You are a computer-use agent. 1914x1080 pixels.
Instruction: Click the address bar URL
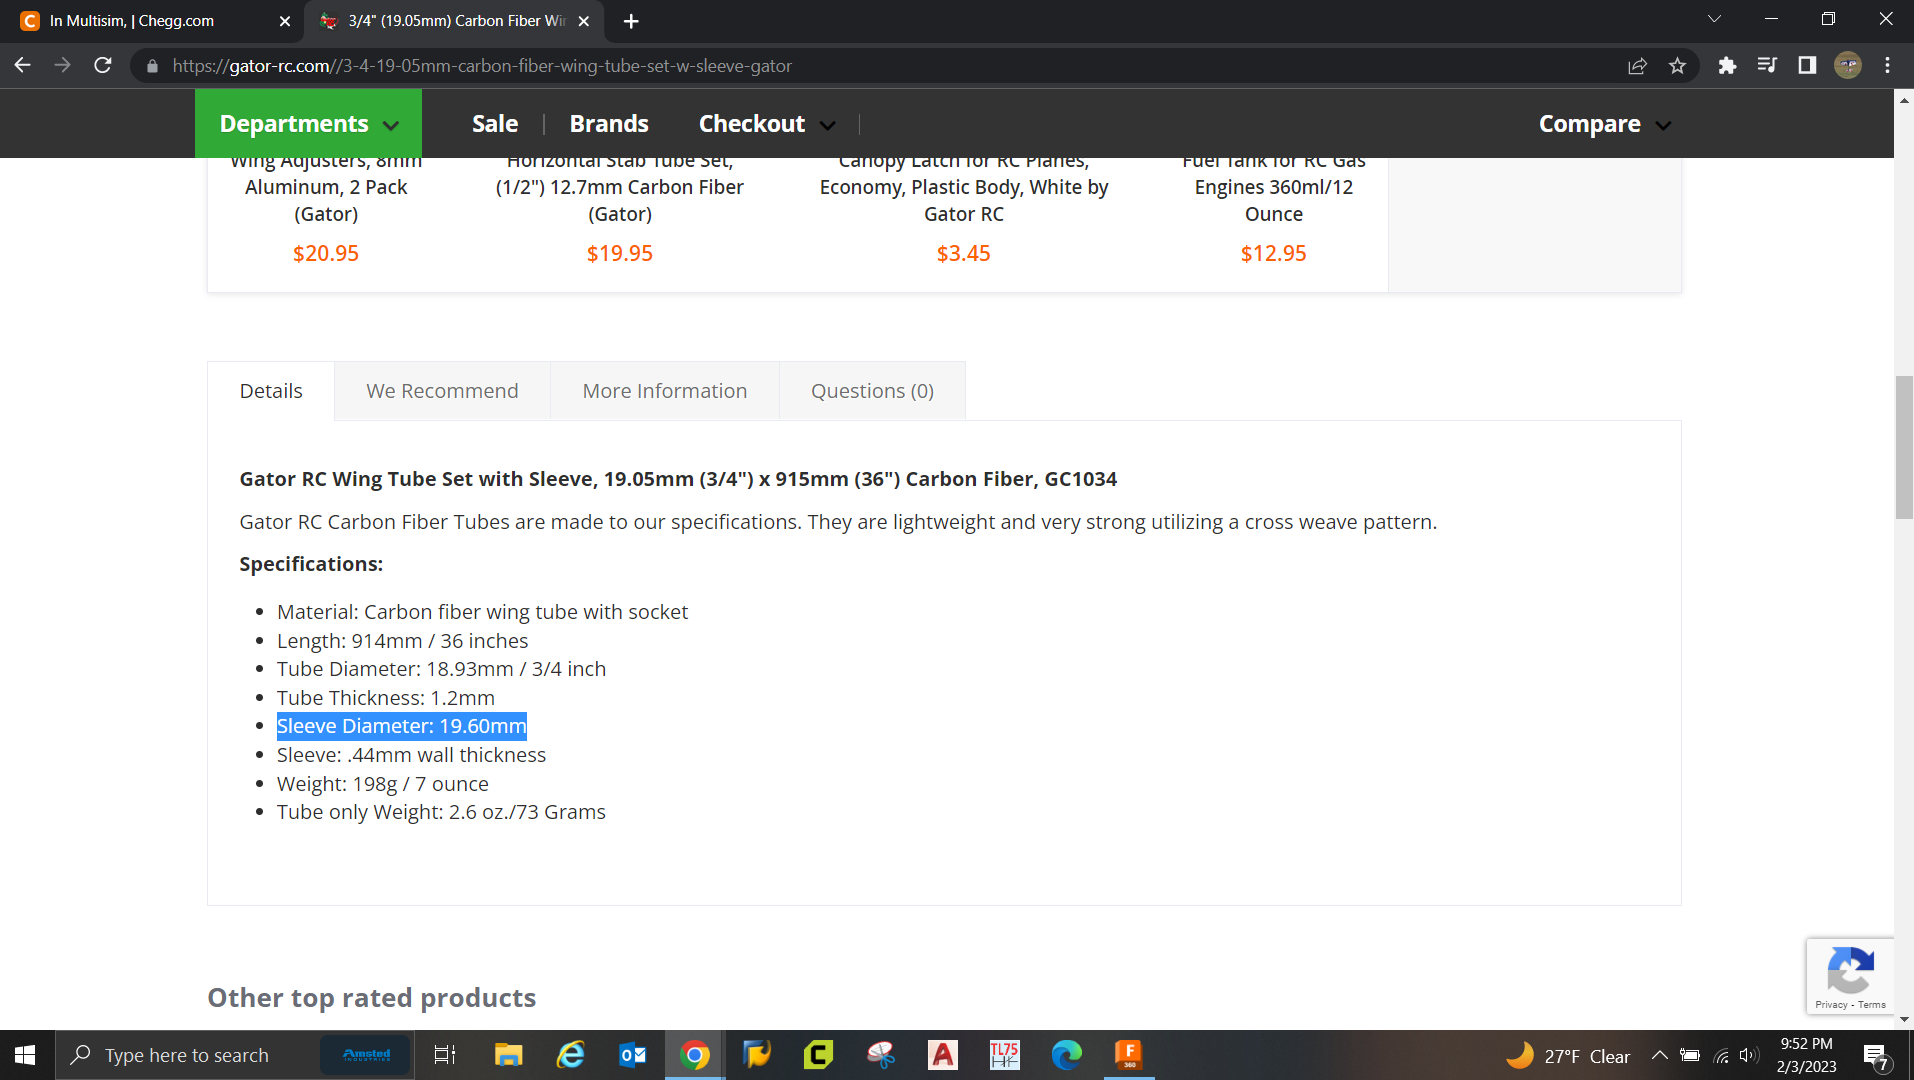[482, 66]
